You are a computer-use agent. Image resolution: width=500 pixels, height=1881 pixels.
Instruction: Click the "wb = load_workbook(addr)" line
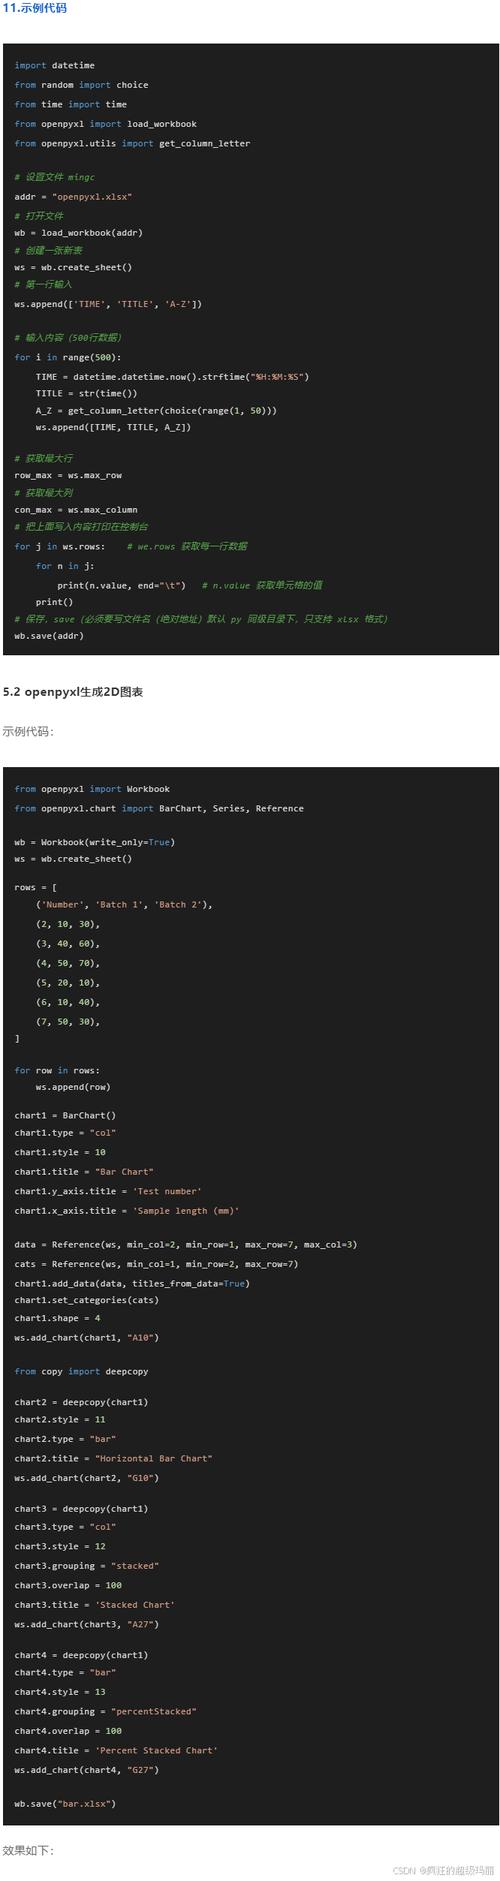click(x=78, y=233)
